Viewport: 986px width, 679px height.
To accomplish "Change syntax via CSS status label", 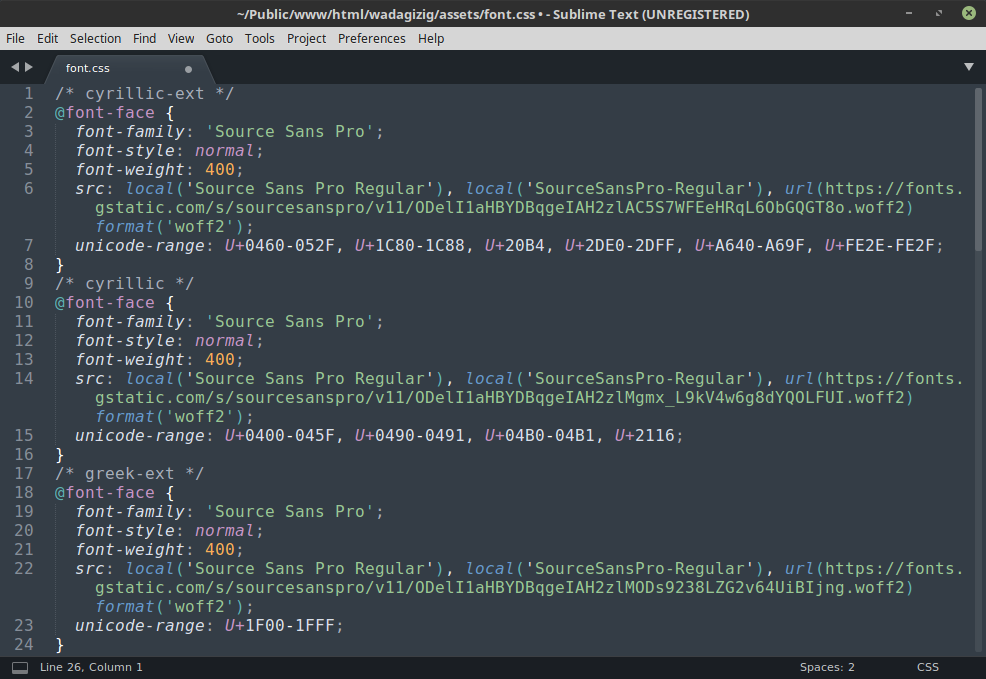I will pos(928,667).
